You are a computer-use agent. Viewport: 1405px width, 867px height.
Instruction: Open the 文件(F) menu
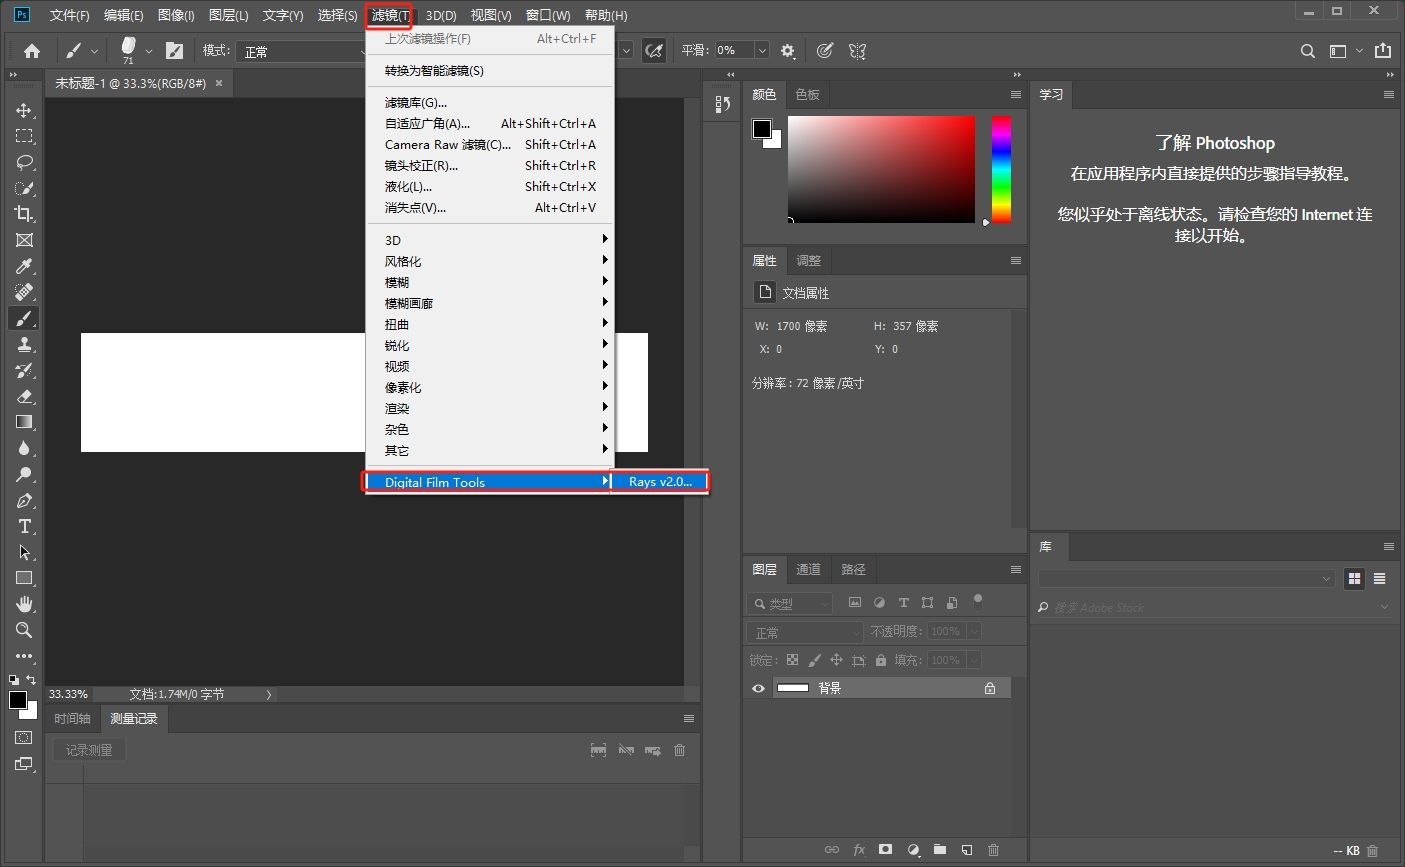click(69, 15)
